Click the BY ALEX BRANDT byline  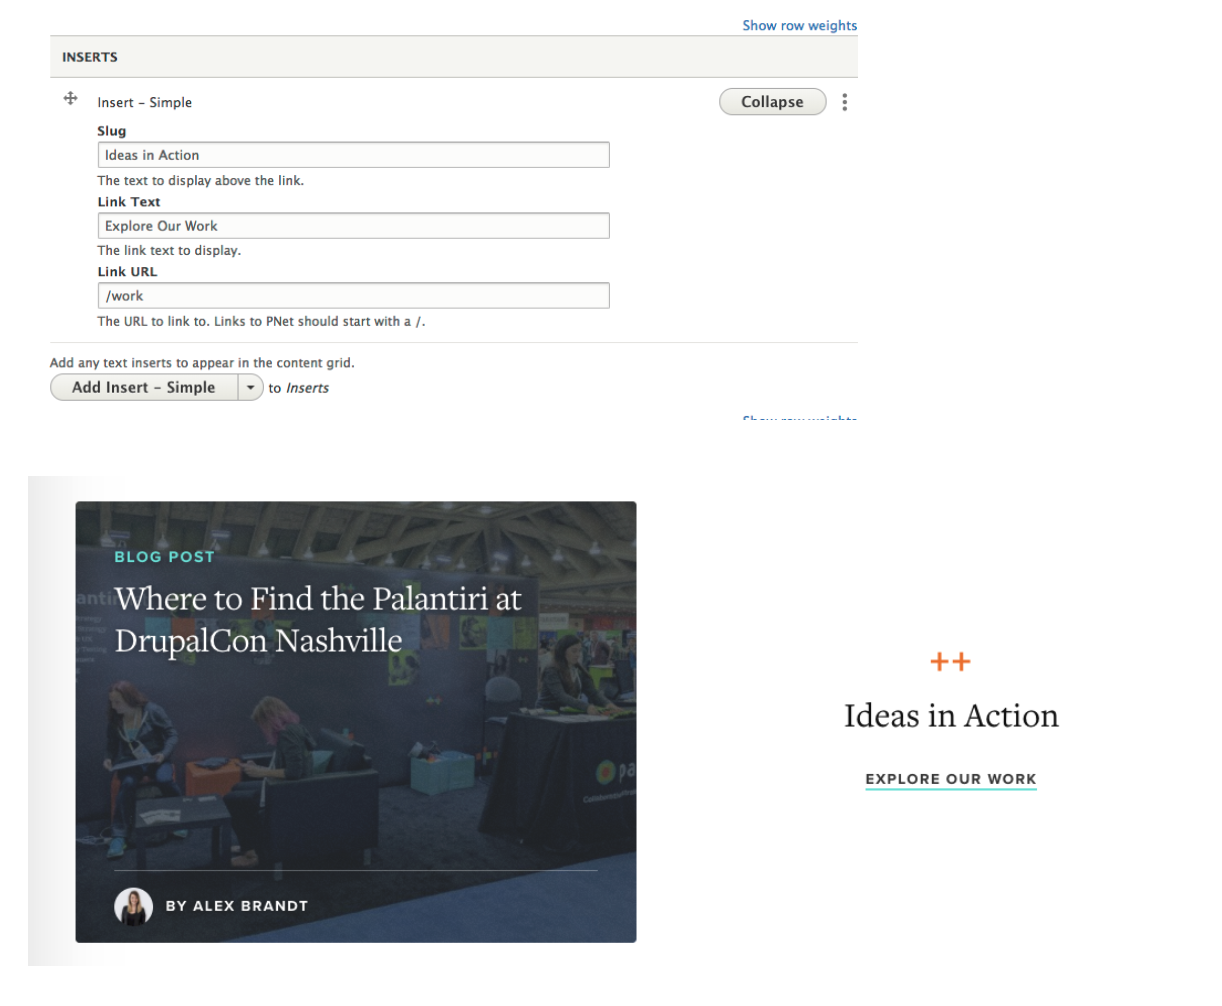237,906
